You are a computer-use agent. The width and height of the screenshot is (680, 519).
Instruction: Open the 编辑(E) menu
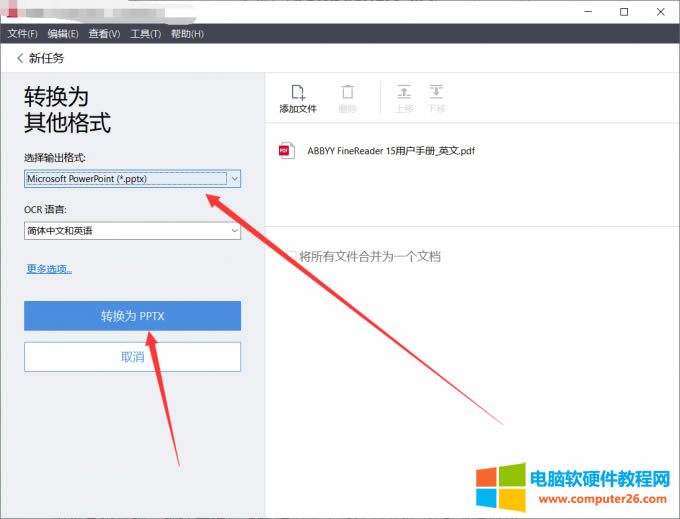click(64, 34)
